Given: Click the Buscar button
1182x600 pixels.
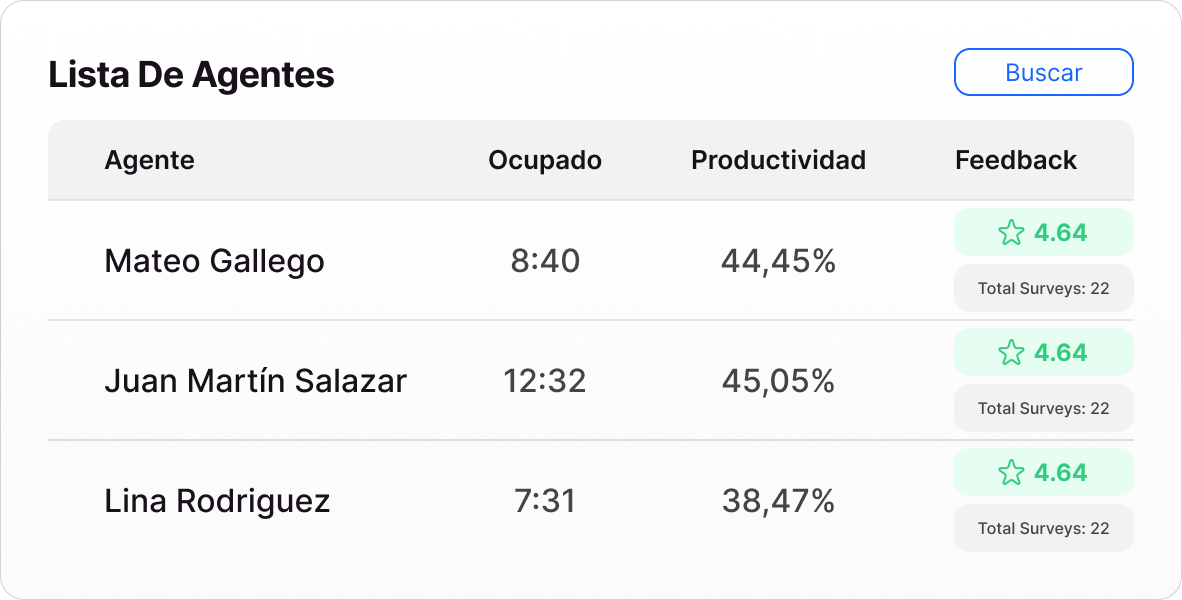Looking at the screenshot, I should [x=1043, y=72].
